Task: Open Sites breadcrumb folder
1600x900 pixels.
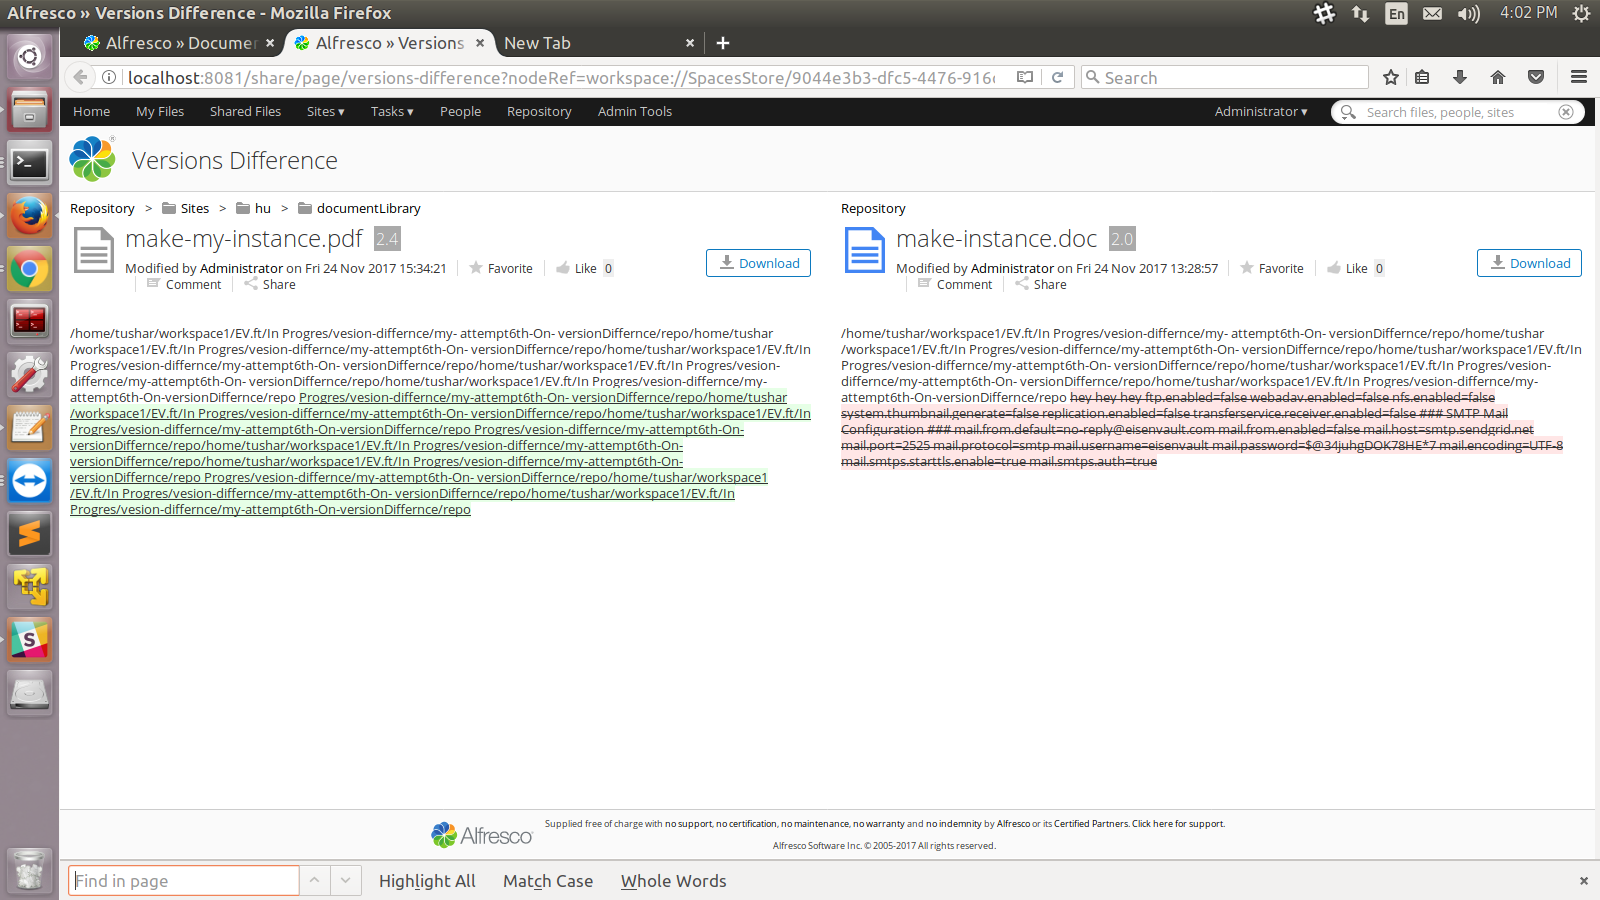Action: tap(186, 208)
